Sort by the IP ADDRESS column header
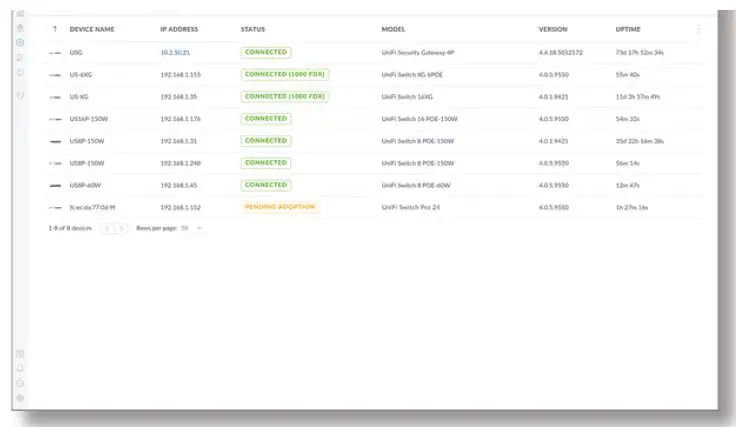736x427 pixels. (179, 29)
